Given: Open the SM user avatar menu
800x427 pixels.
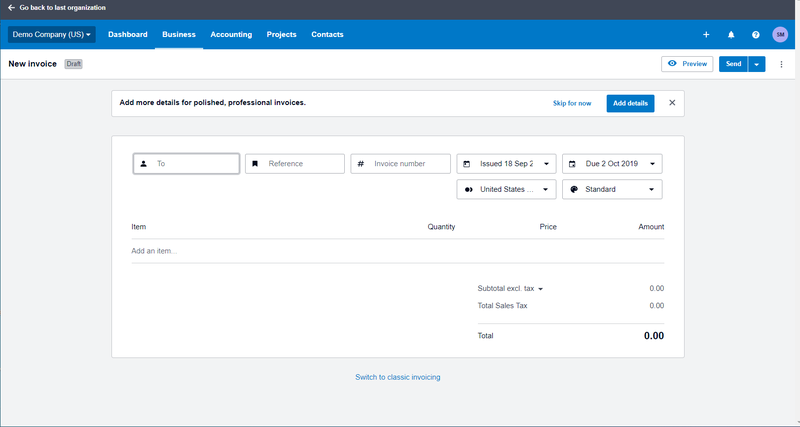Looking at the screenshot, I should pos(780,35).
